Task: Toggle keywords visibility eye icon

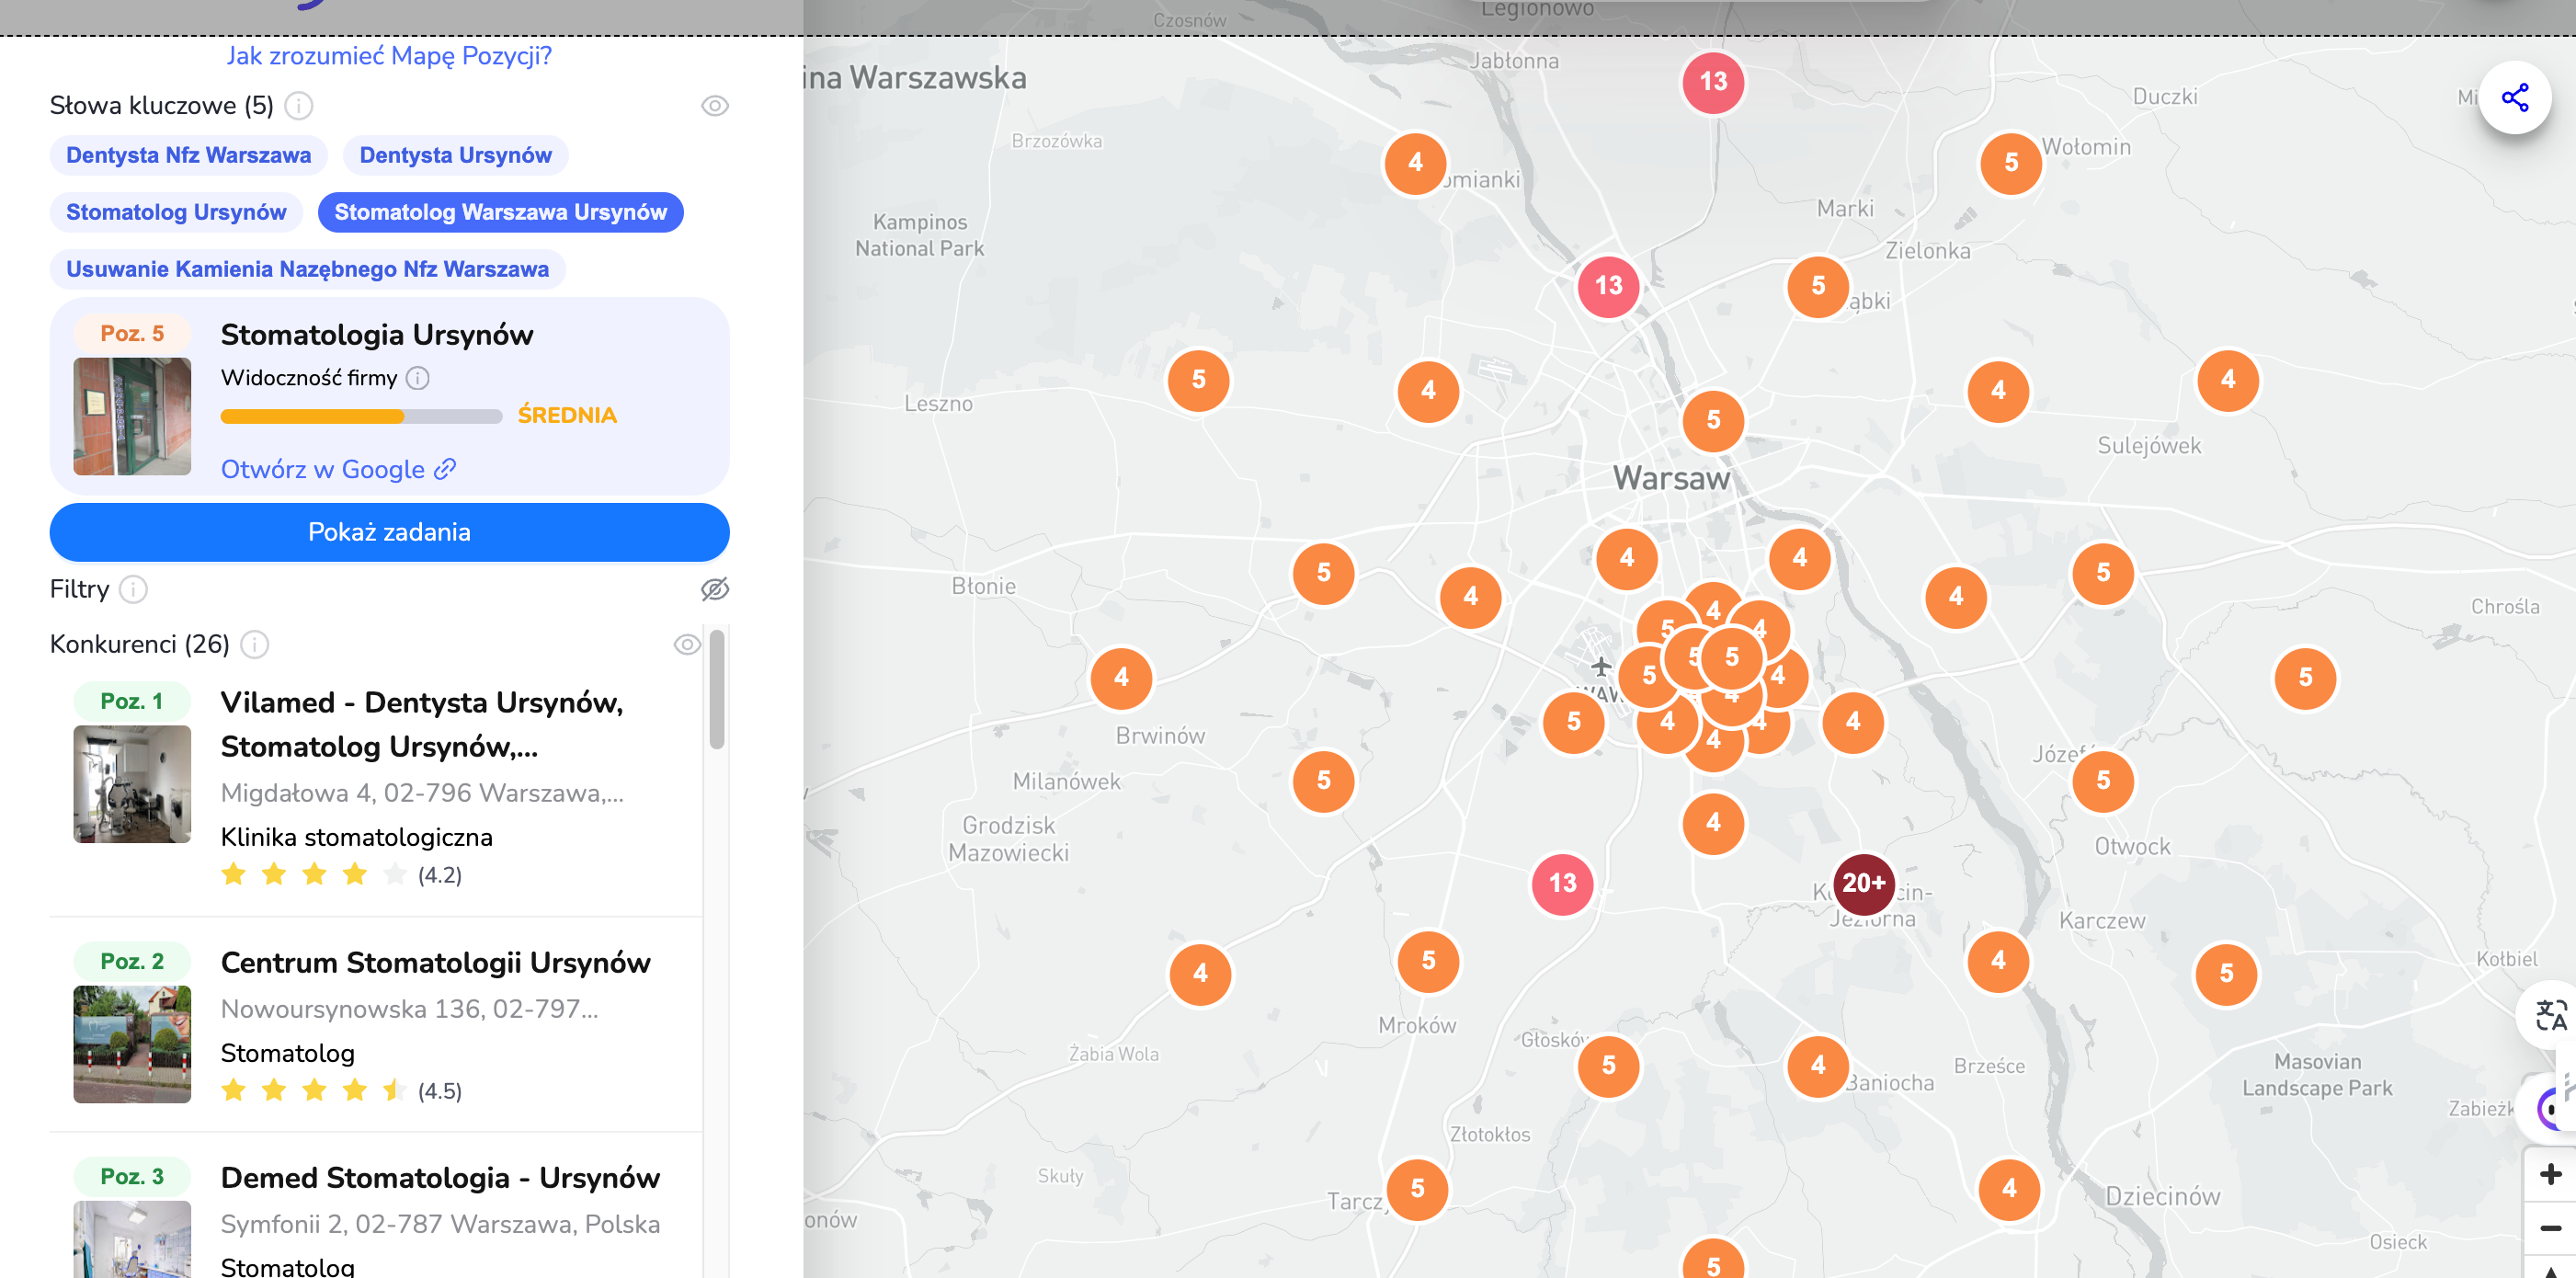Action: 714,105
